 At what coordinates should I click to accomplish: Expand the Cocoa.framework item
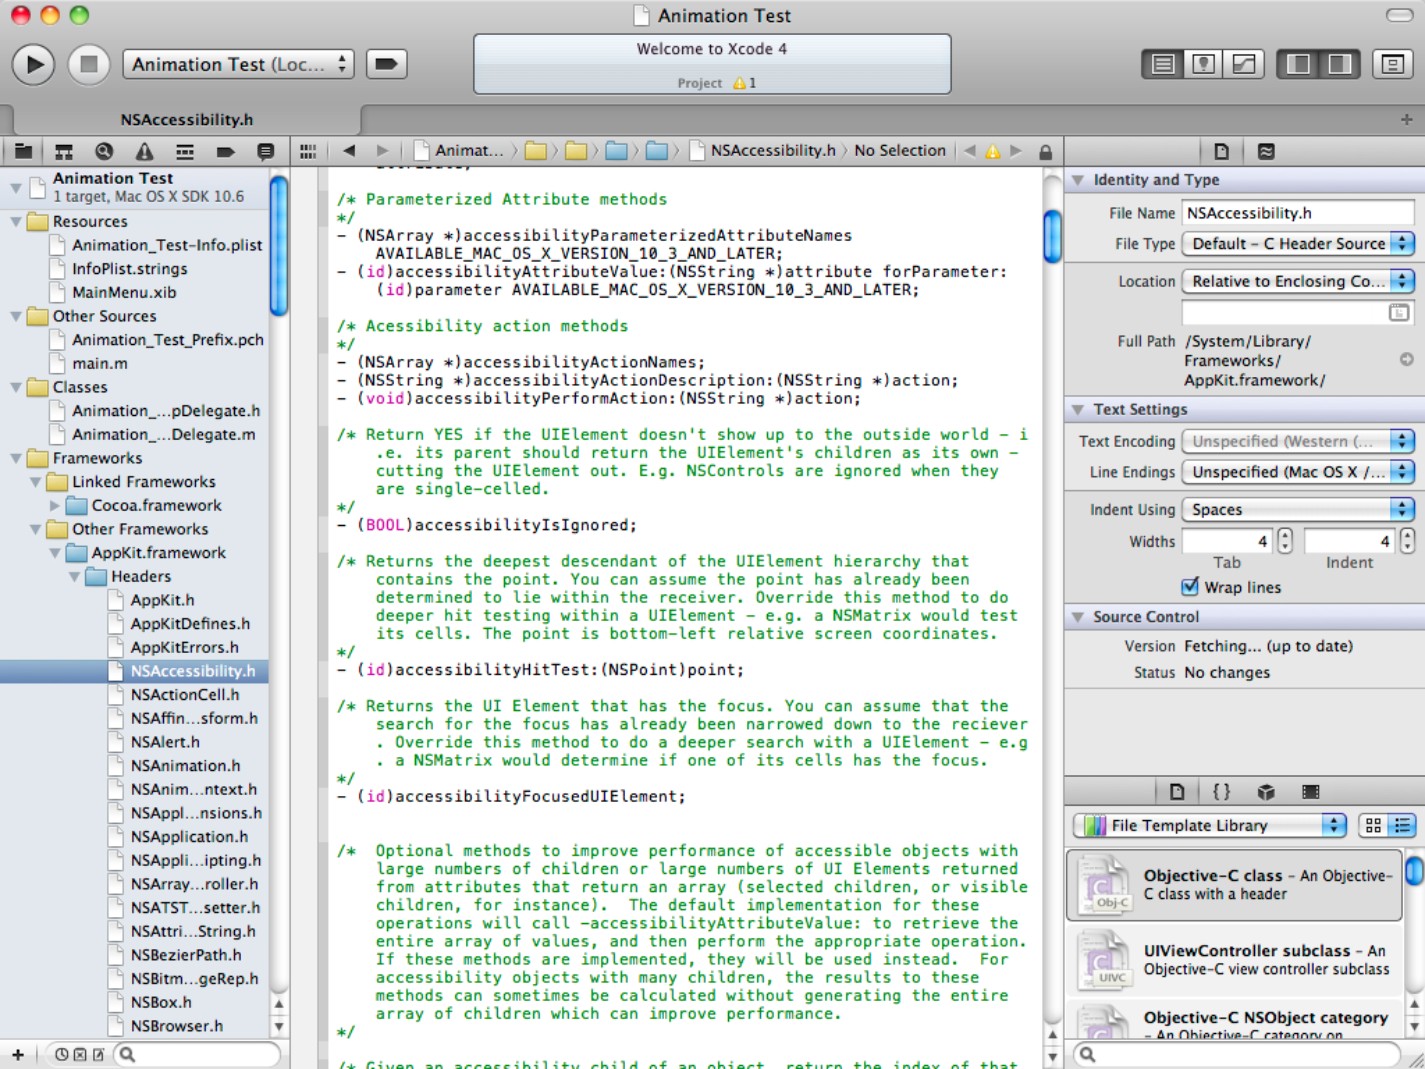pyautogui.click(x=55, y=506)
